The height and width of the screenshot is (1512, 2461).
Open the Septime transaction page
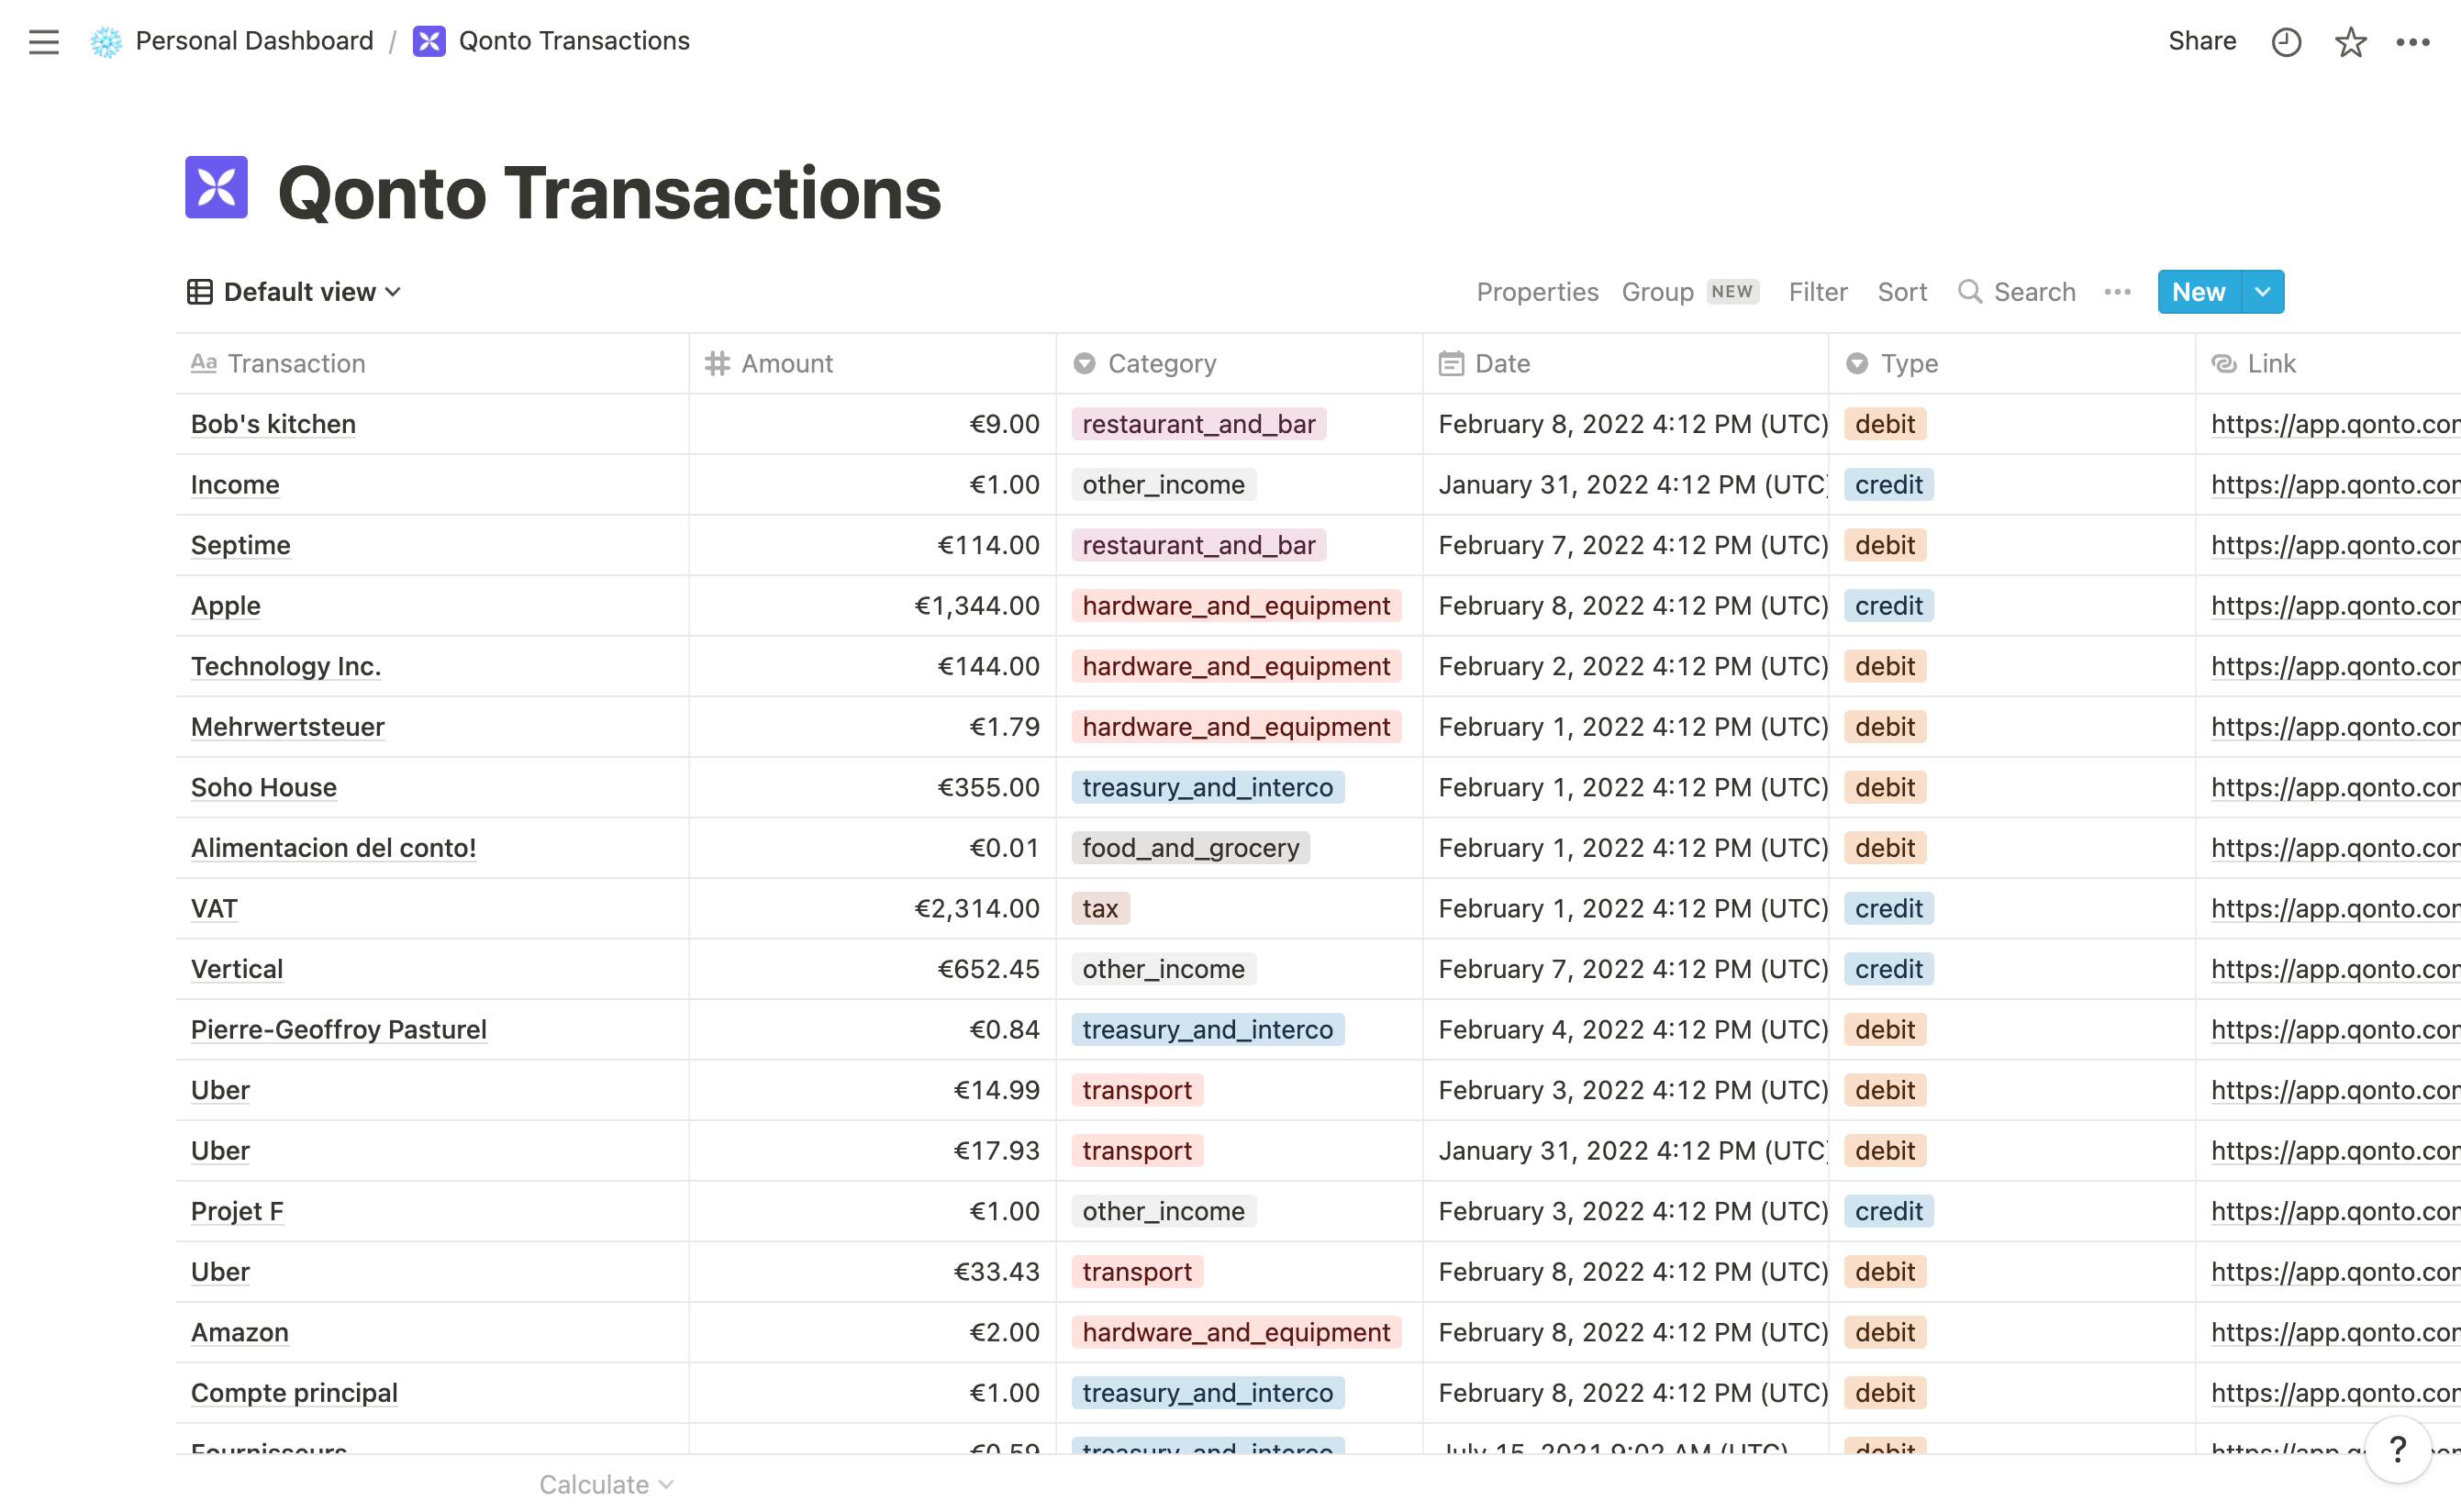240,545
